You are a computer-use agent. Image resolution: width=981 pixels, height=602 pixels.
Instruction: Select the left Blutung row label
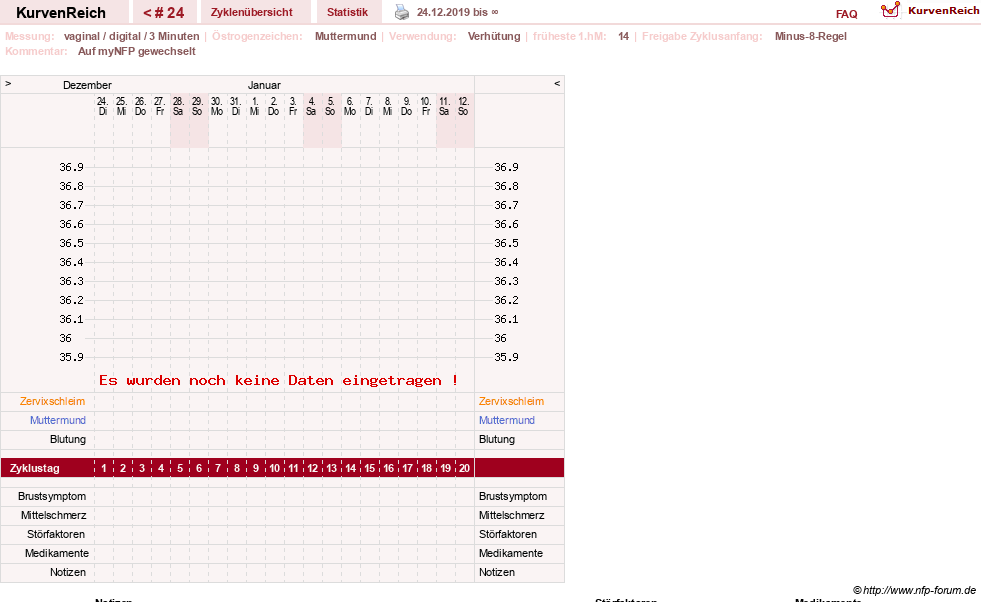(x=68, y=439)
